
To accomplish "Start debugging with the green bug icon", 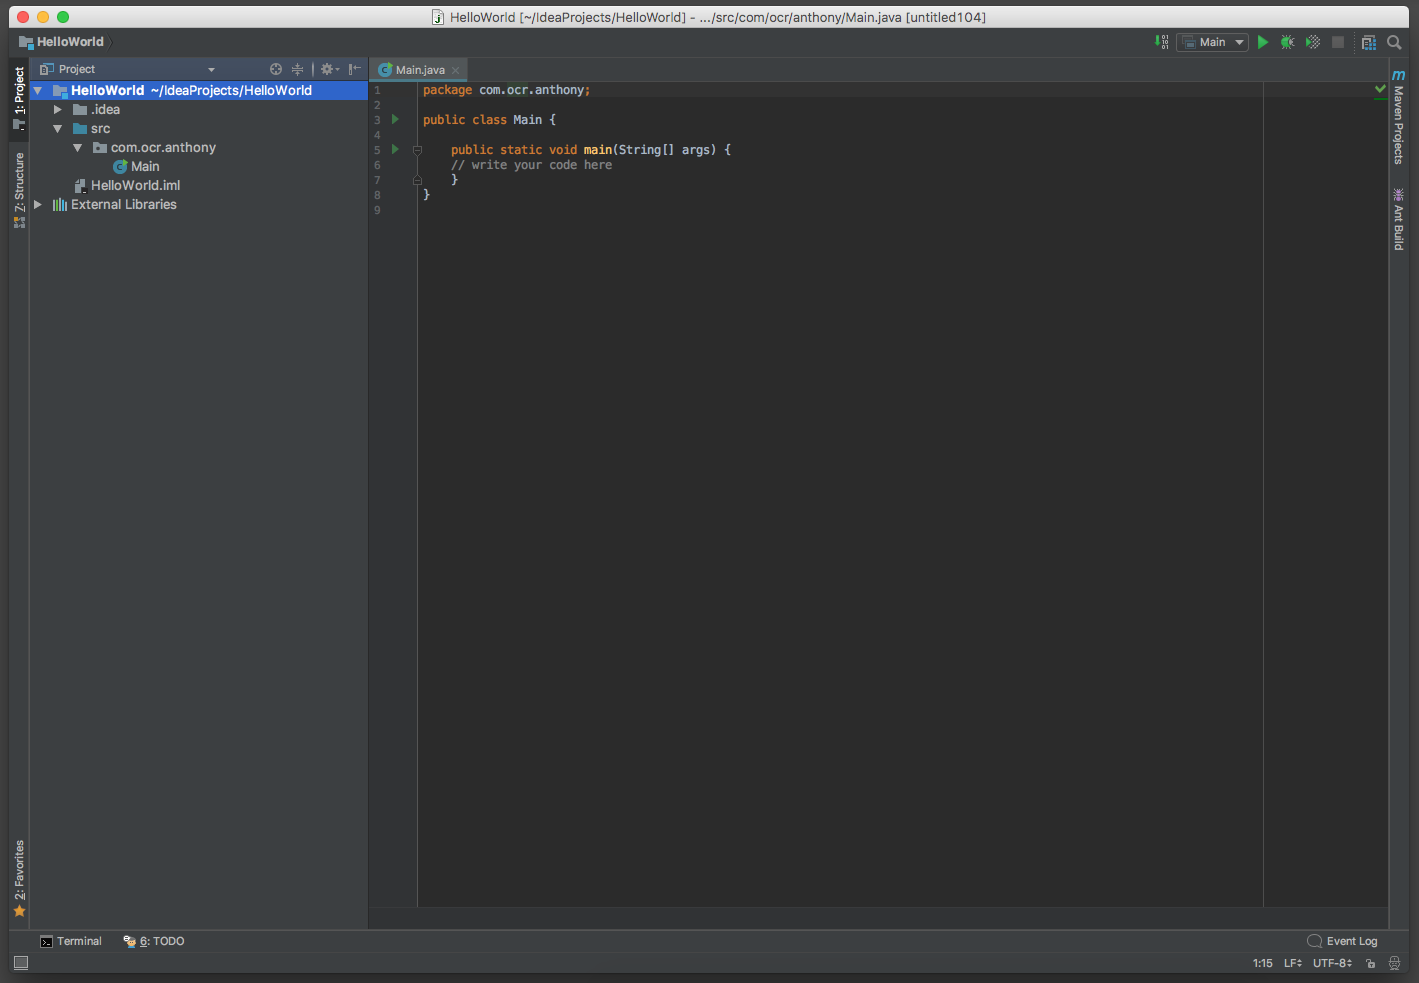I will point(1288,42).
